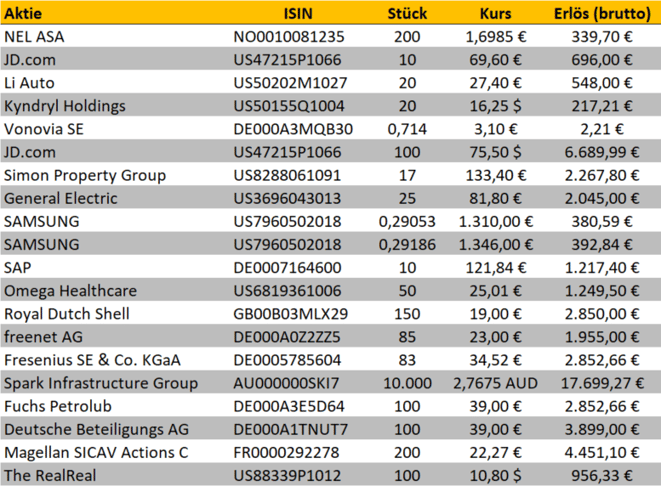Viewport: 661px width, 486px height.
Task: Click the proceeds 1.249,50 €
Action: pyautogui.click(x=602, y=291)
